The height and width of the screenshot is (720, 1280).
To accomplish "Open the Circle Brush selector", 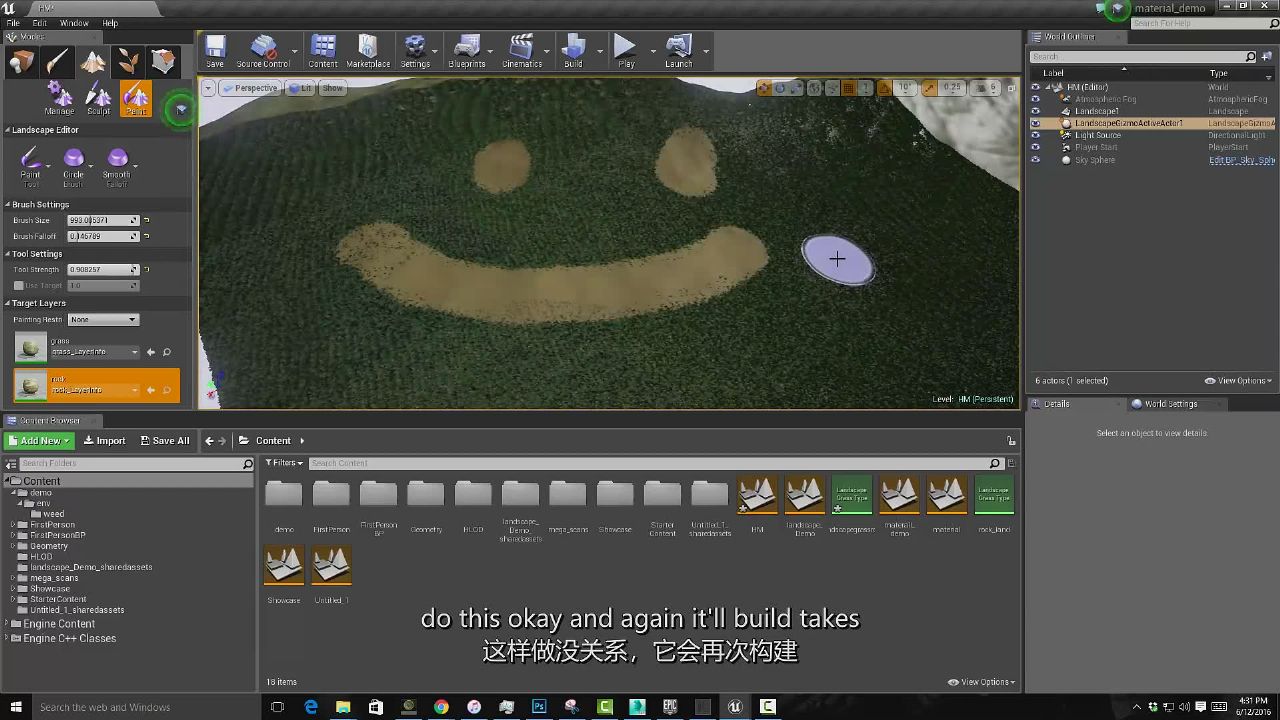I will (x=74, y=166).
